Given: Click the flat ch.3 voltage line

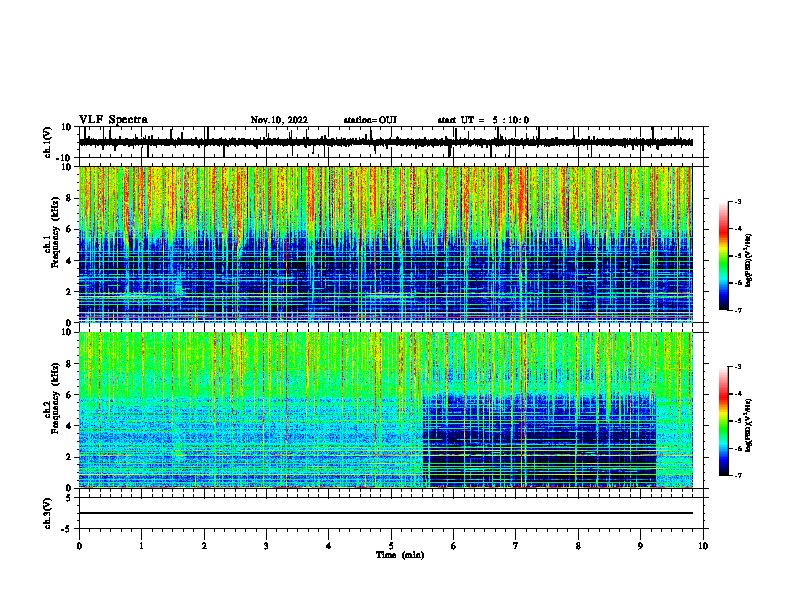Looking at the screenshot, I should coord(386,513).
